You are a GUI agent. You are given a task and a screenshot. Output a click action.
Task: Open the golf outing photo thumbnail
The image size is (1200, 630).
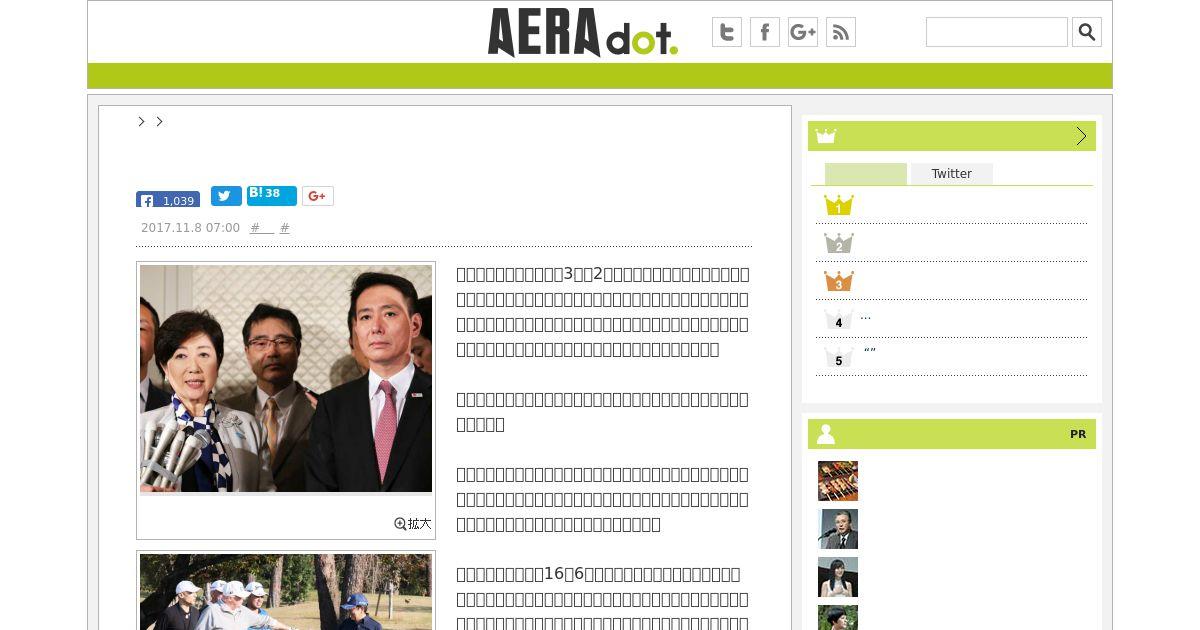click(286, 591)
